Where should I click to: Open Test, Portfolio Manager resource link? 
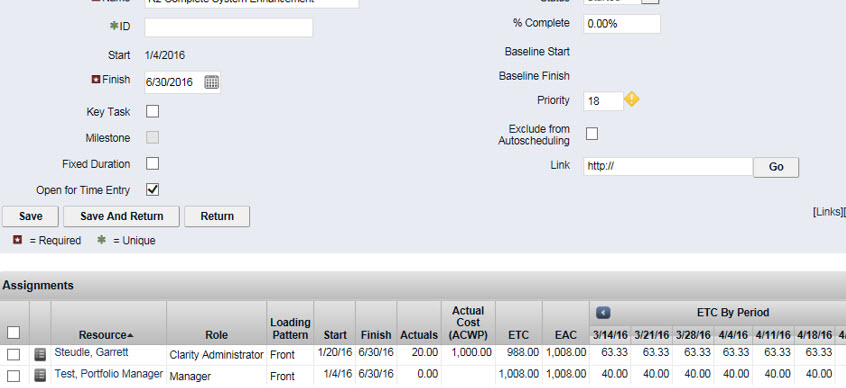[x=108, y=373]
